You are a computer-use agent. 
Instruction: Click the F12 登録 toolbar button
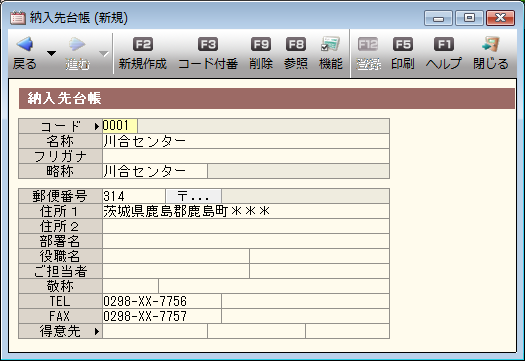click(368, 54)
